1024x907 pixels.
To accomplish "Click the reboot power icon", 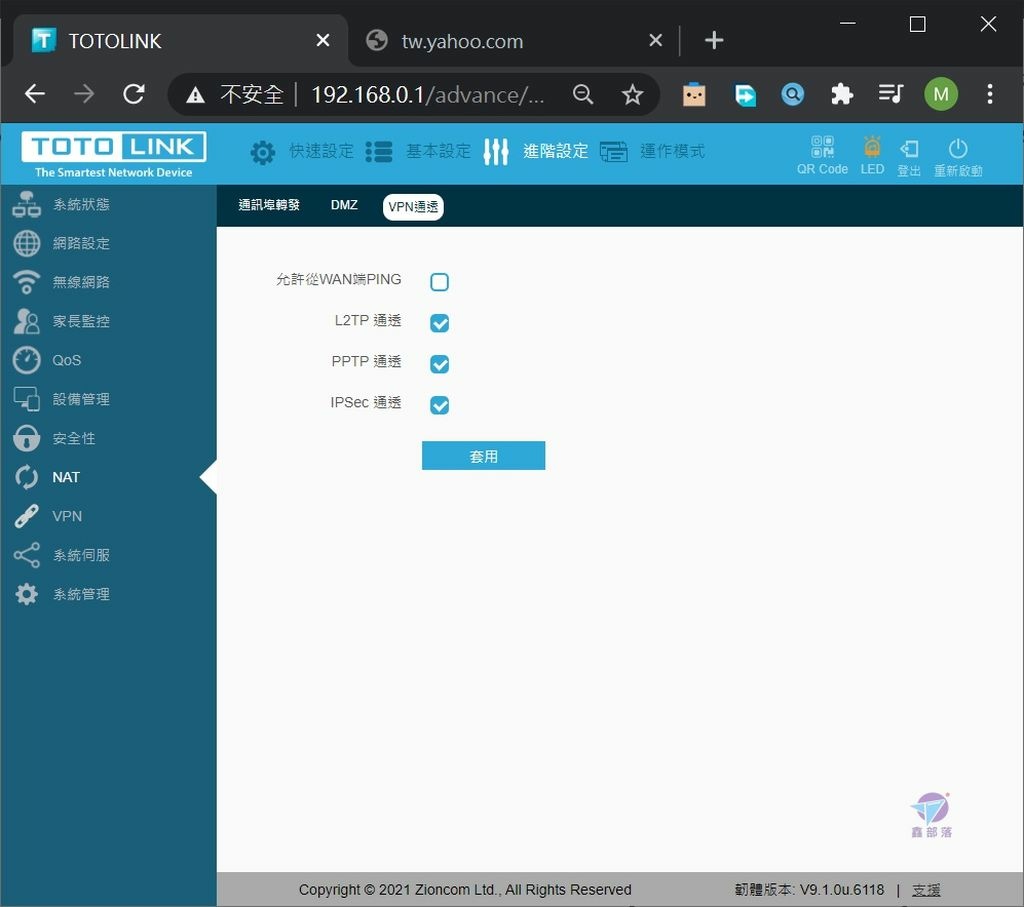I will click(x=957, y=148).
